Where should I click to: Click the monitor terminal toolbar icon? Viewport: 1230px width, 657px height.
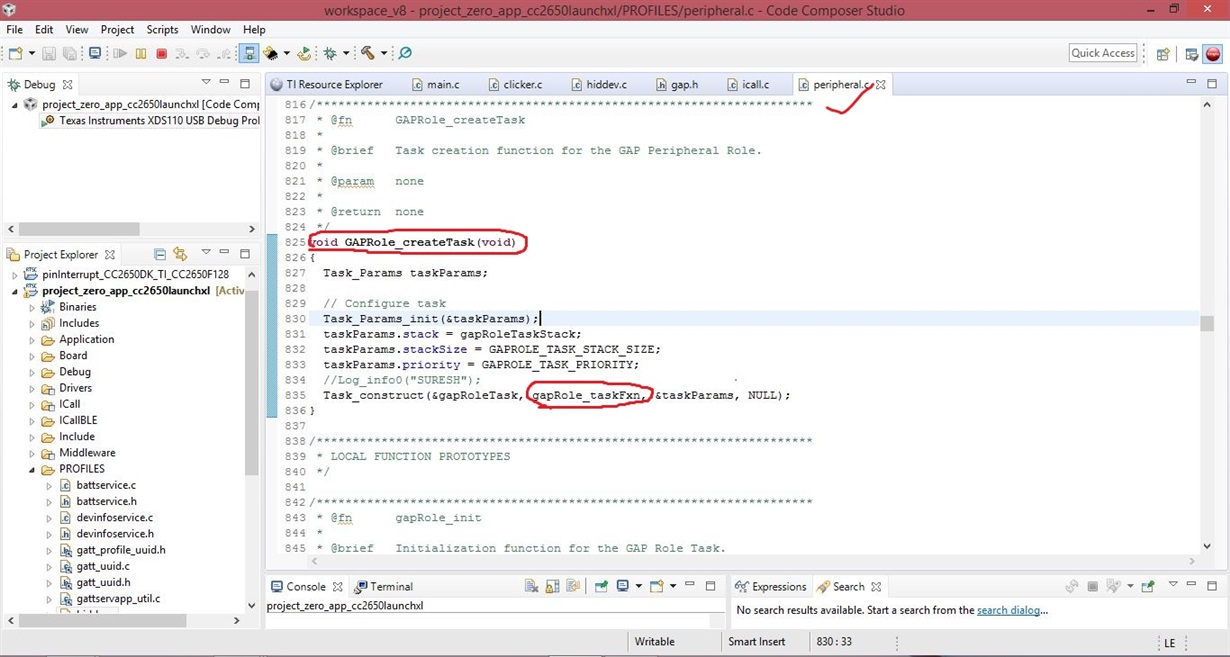95,53
